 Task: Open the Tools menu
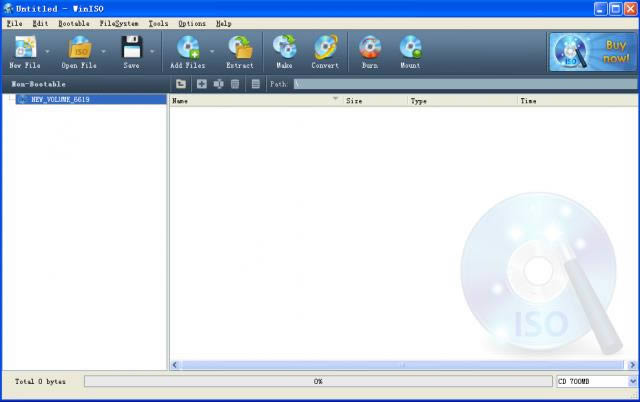[x=158, y=22]
